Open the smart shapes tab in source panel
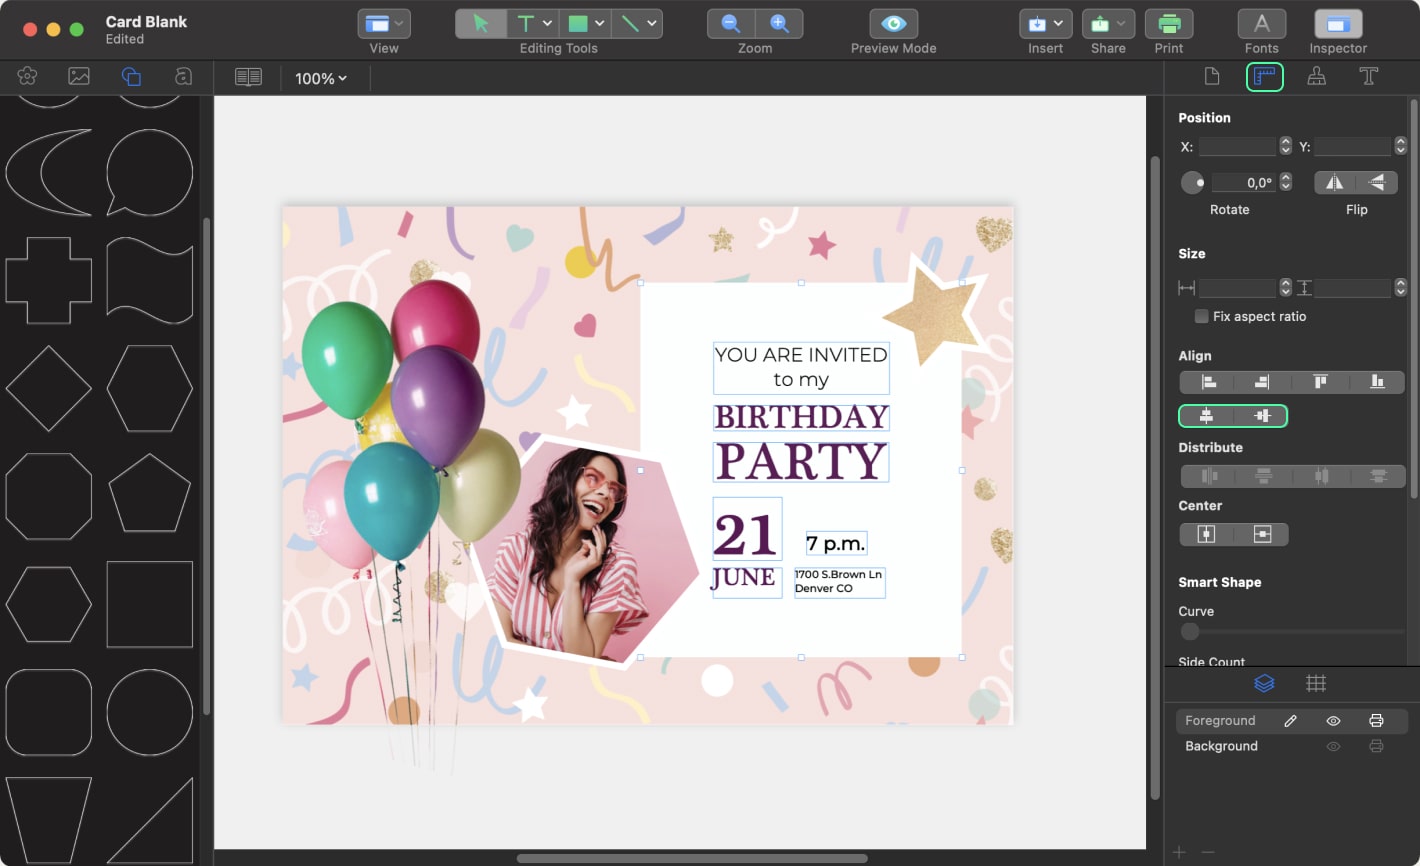The height and width of the screenshot is (866, 1420). click(131, 76)
